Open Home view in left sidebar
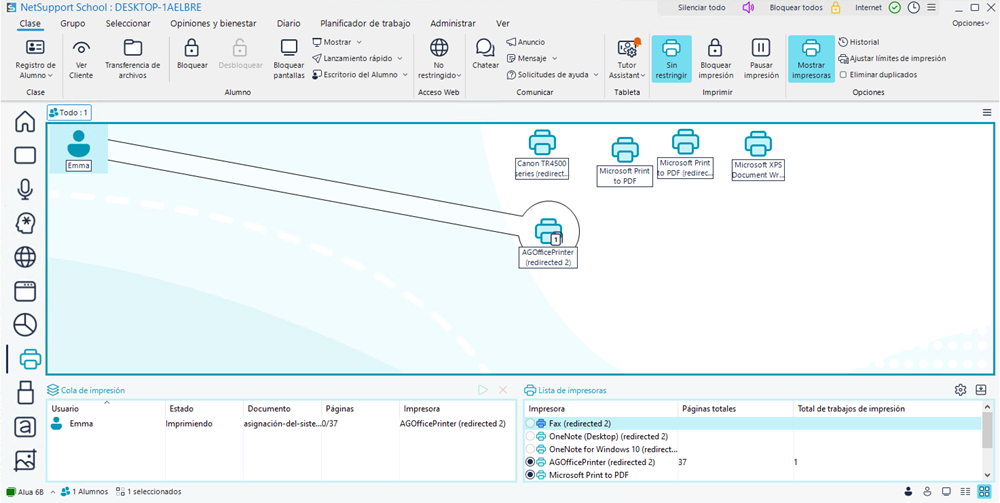Image resolution: width=1000 pixels, height=503 pixels. pos(25,121)
